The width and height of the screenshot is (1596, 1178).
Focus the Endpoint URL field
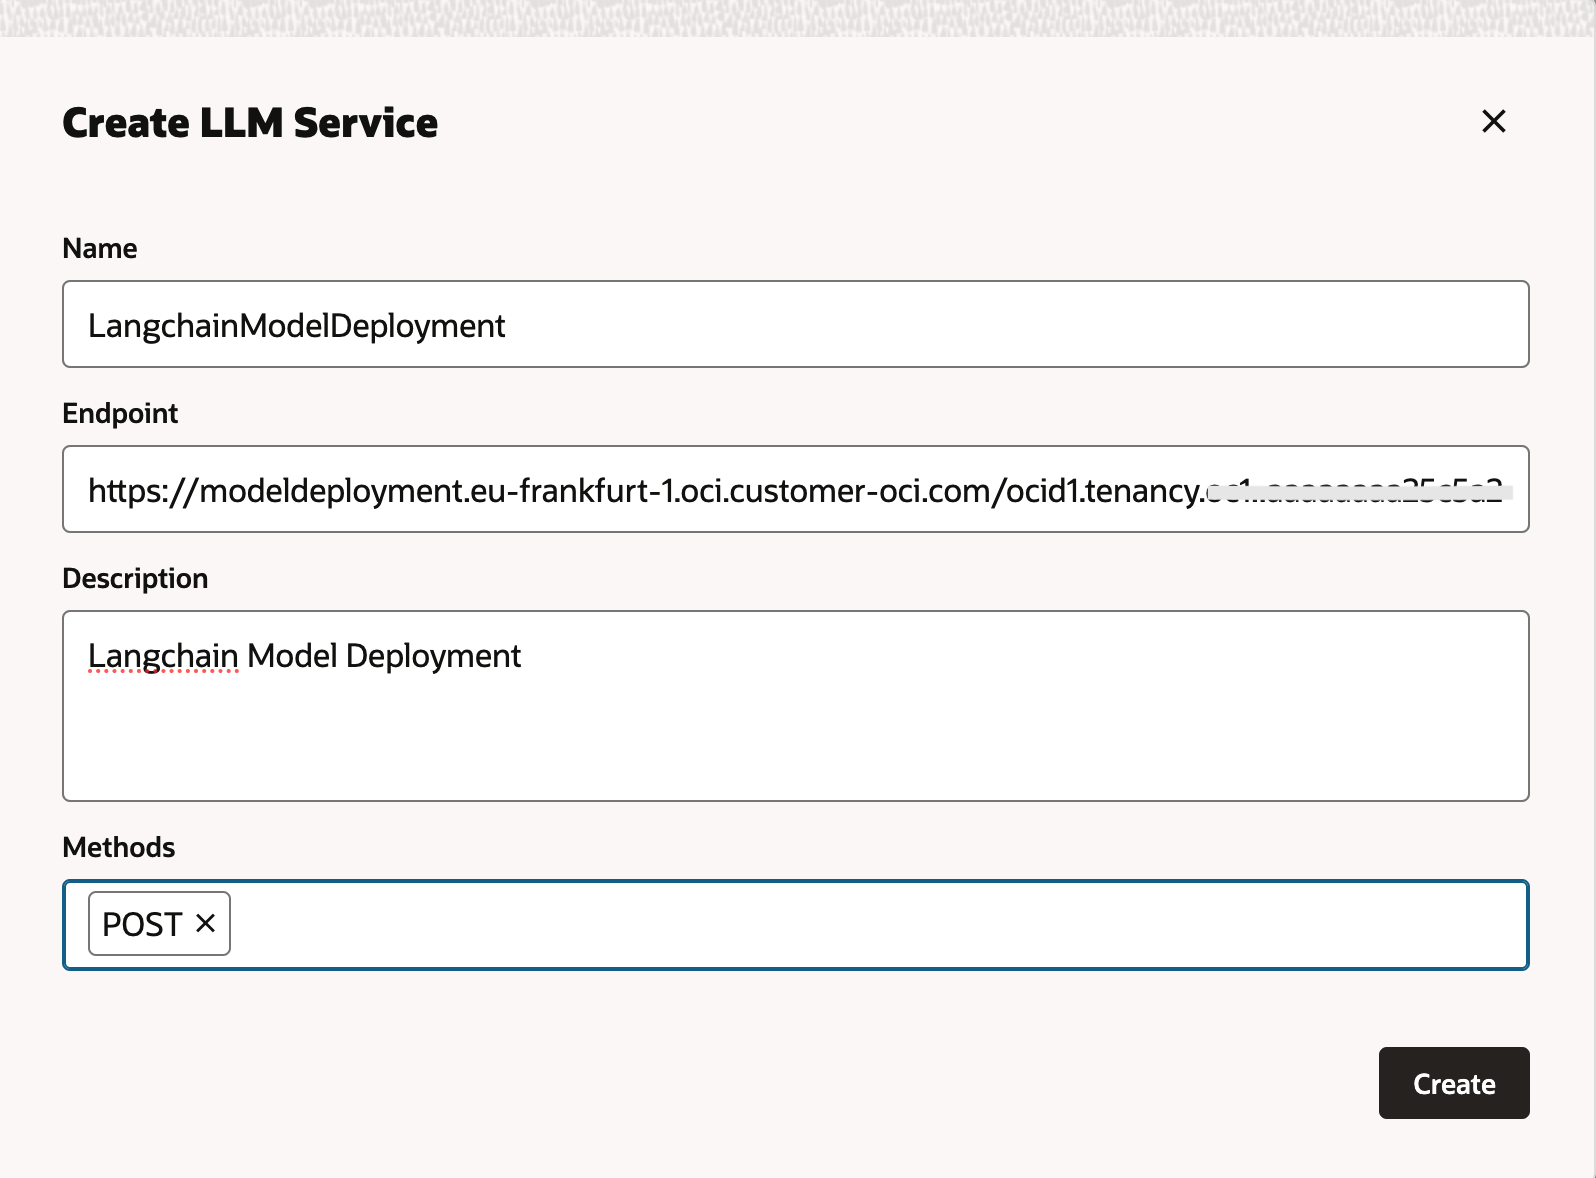coord(796,489)
